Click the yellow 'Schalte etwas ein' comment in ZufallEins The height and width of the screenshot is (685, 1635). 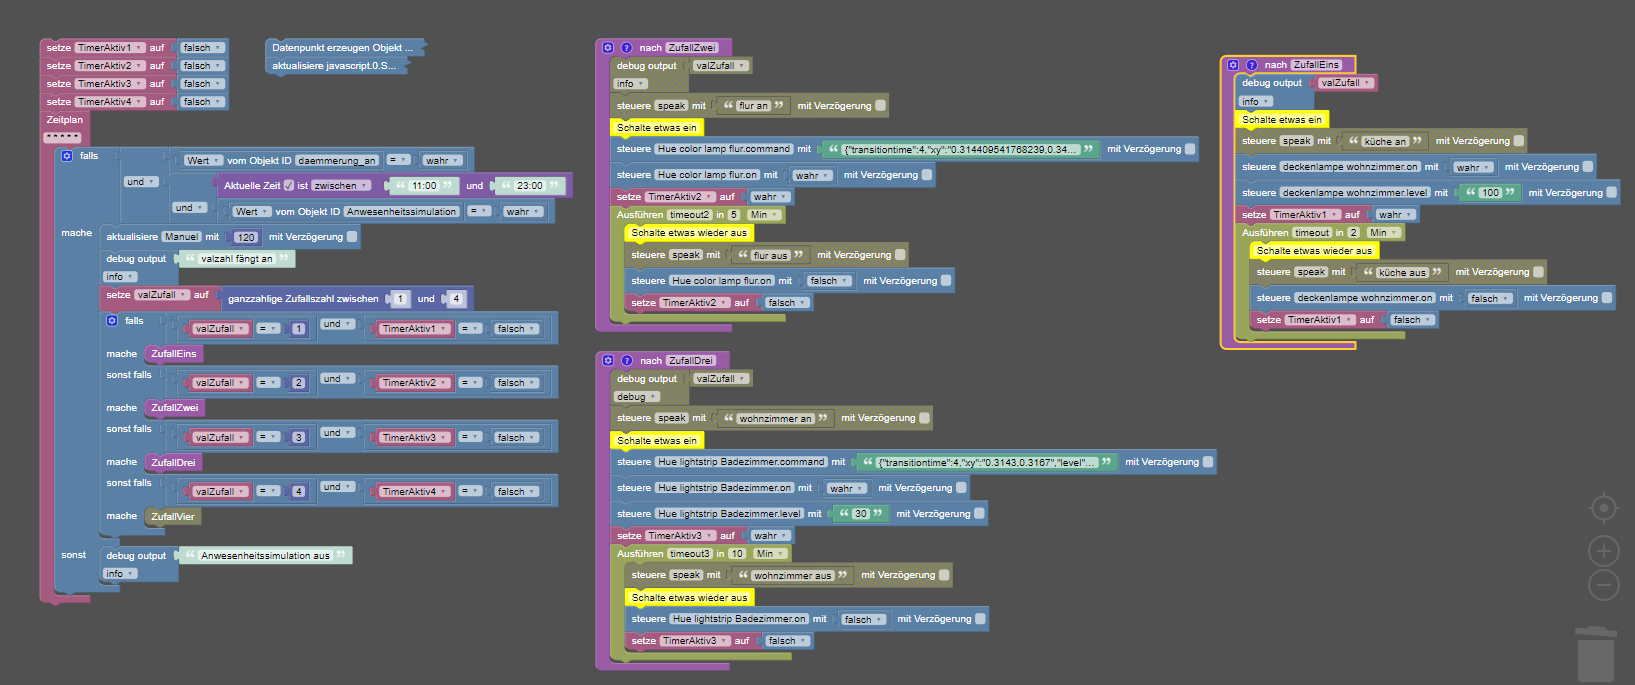(1282, 120)
